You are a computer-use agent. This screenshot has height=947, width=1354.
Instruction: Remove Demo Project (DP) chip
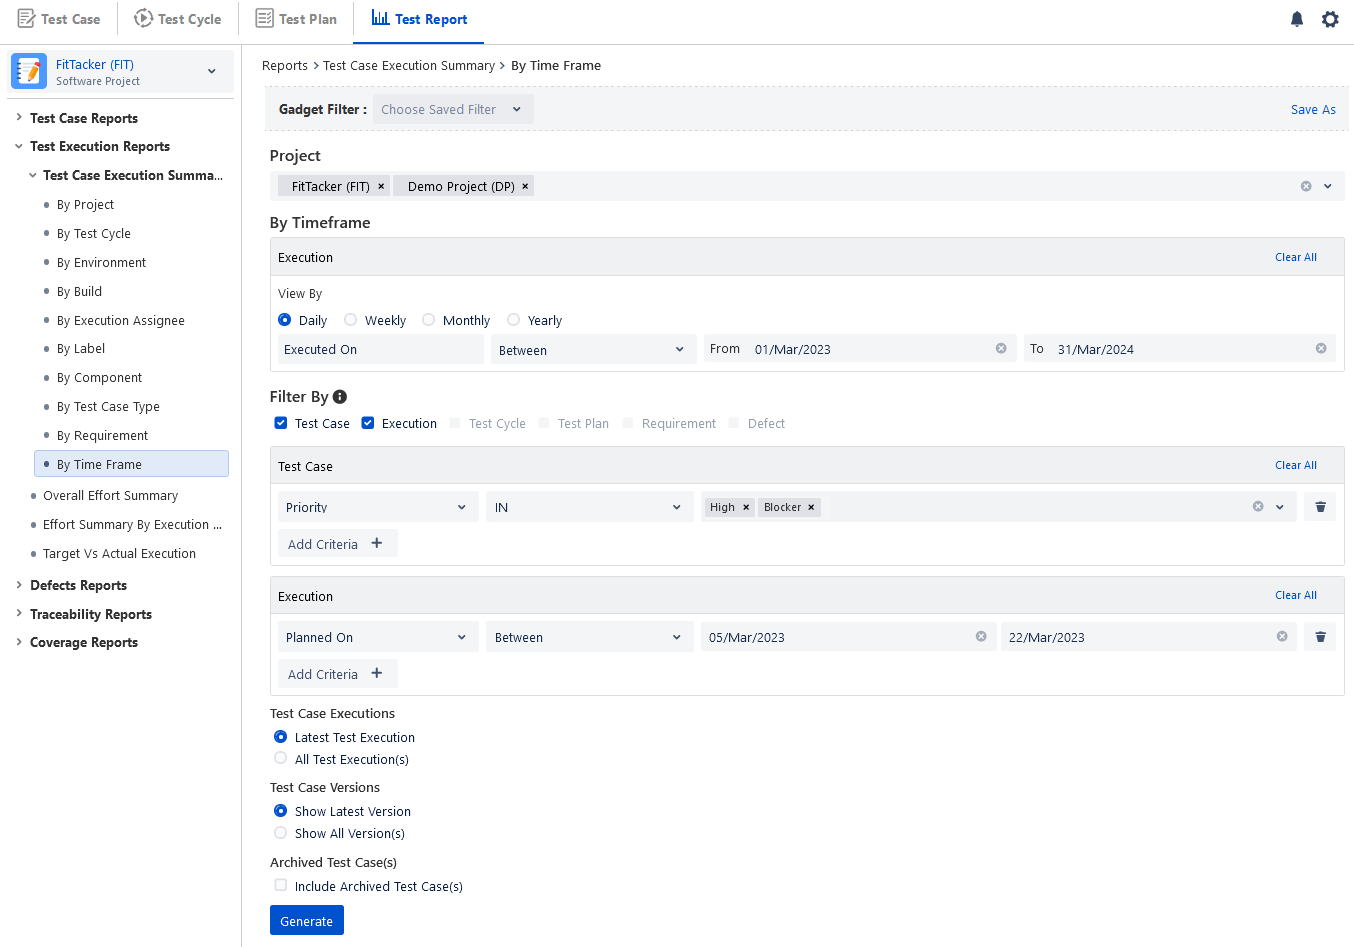(525, 186)
